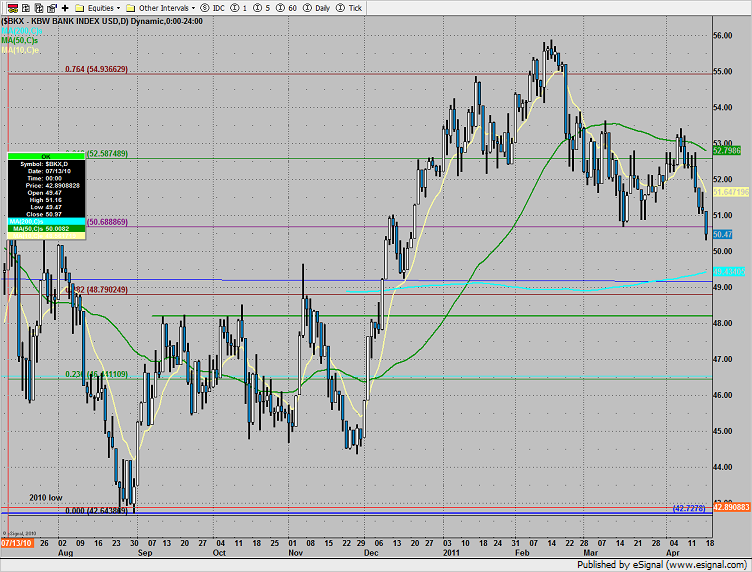Click the 42.890883 cursor price marker
The image size is (752, 572).
pyautogui.click(x=731, y=507)
